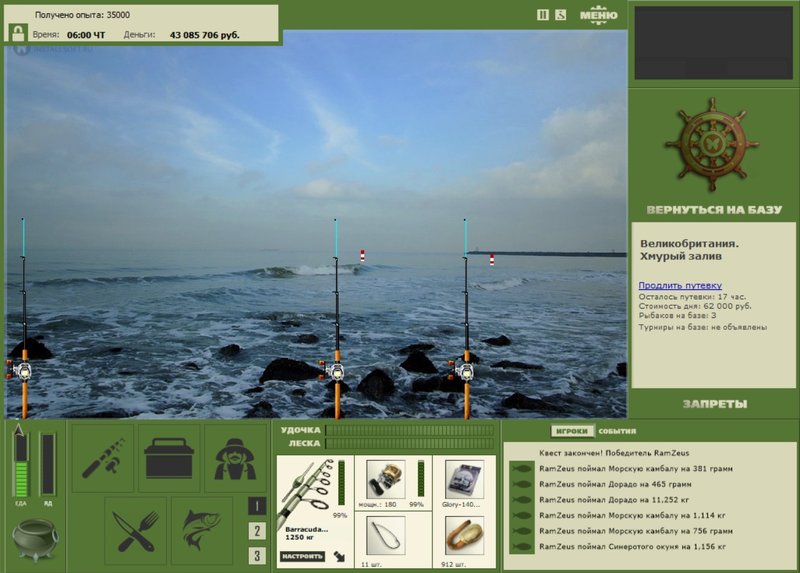Click fish icon beside Морскую камбалу 756 грамм
The width and height of the screenshot is (800, 573).
521,531
